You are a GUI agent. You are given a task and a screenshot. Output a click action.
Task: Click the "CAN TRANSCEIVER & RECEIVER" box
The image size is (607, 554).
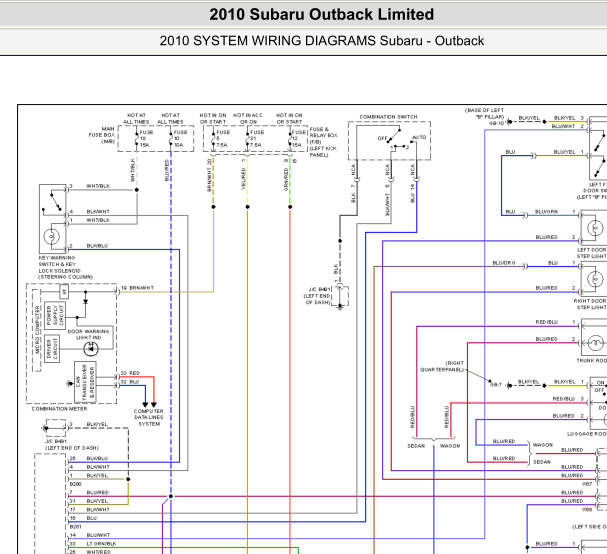(85, 382)
